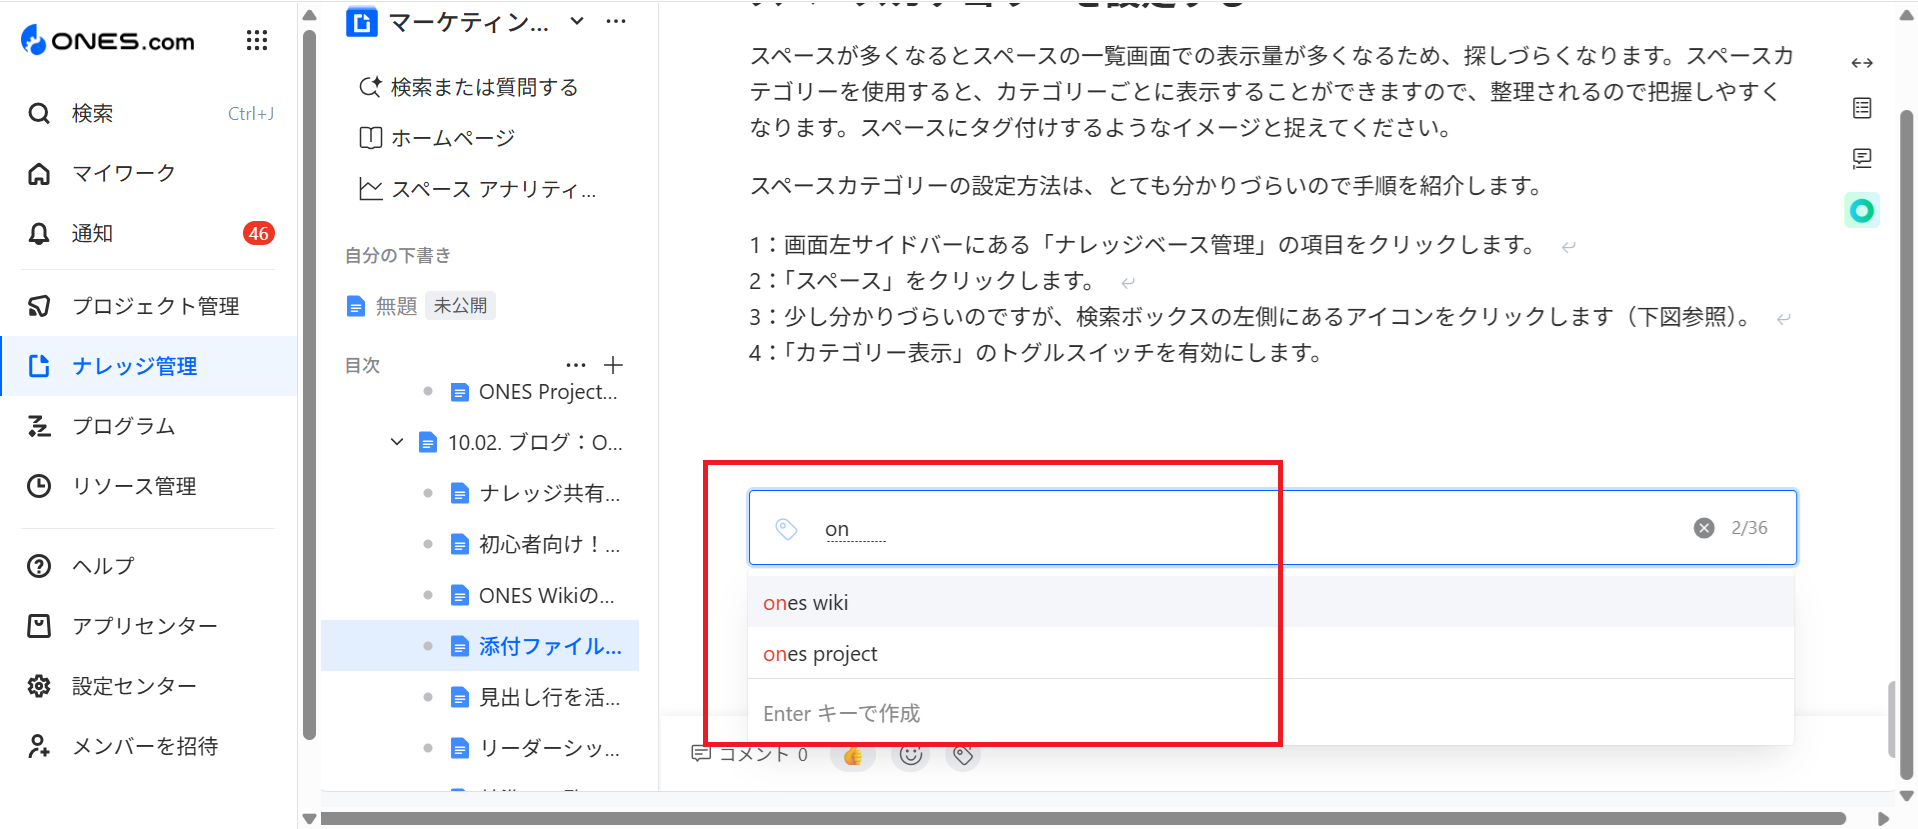Image resolution: width=1918 pixels, height=829 pixels.
Task: Click the ナレッジ管理 document icon
Action: pos(39,366)
